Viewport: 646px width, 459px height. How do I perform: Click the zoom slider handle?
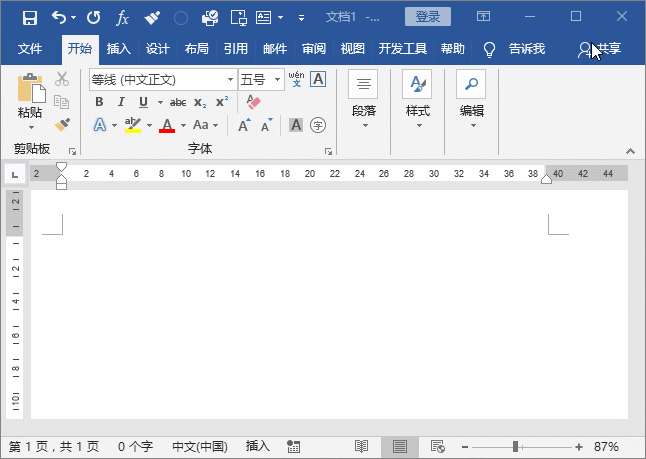[515, 447]
